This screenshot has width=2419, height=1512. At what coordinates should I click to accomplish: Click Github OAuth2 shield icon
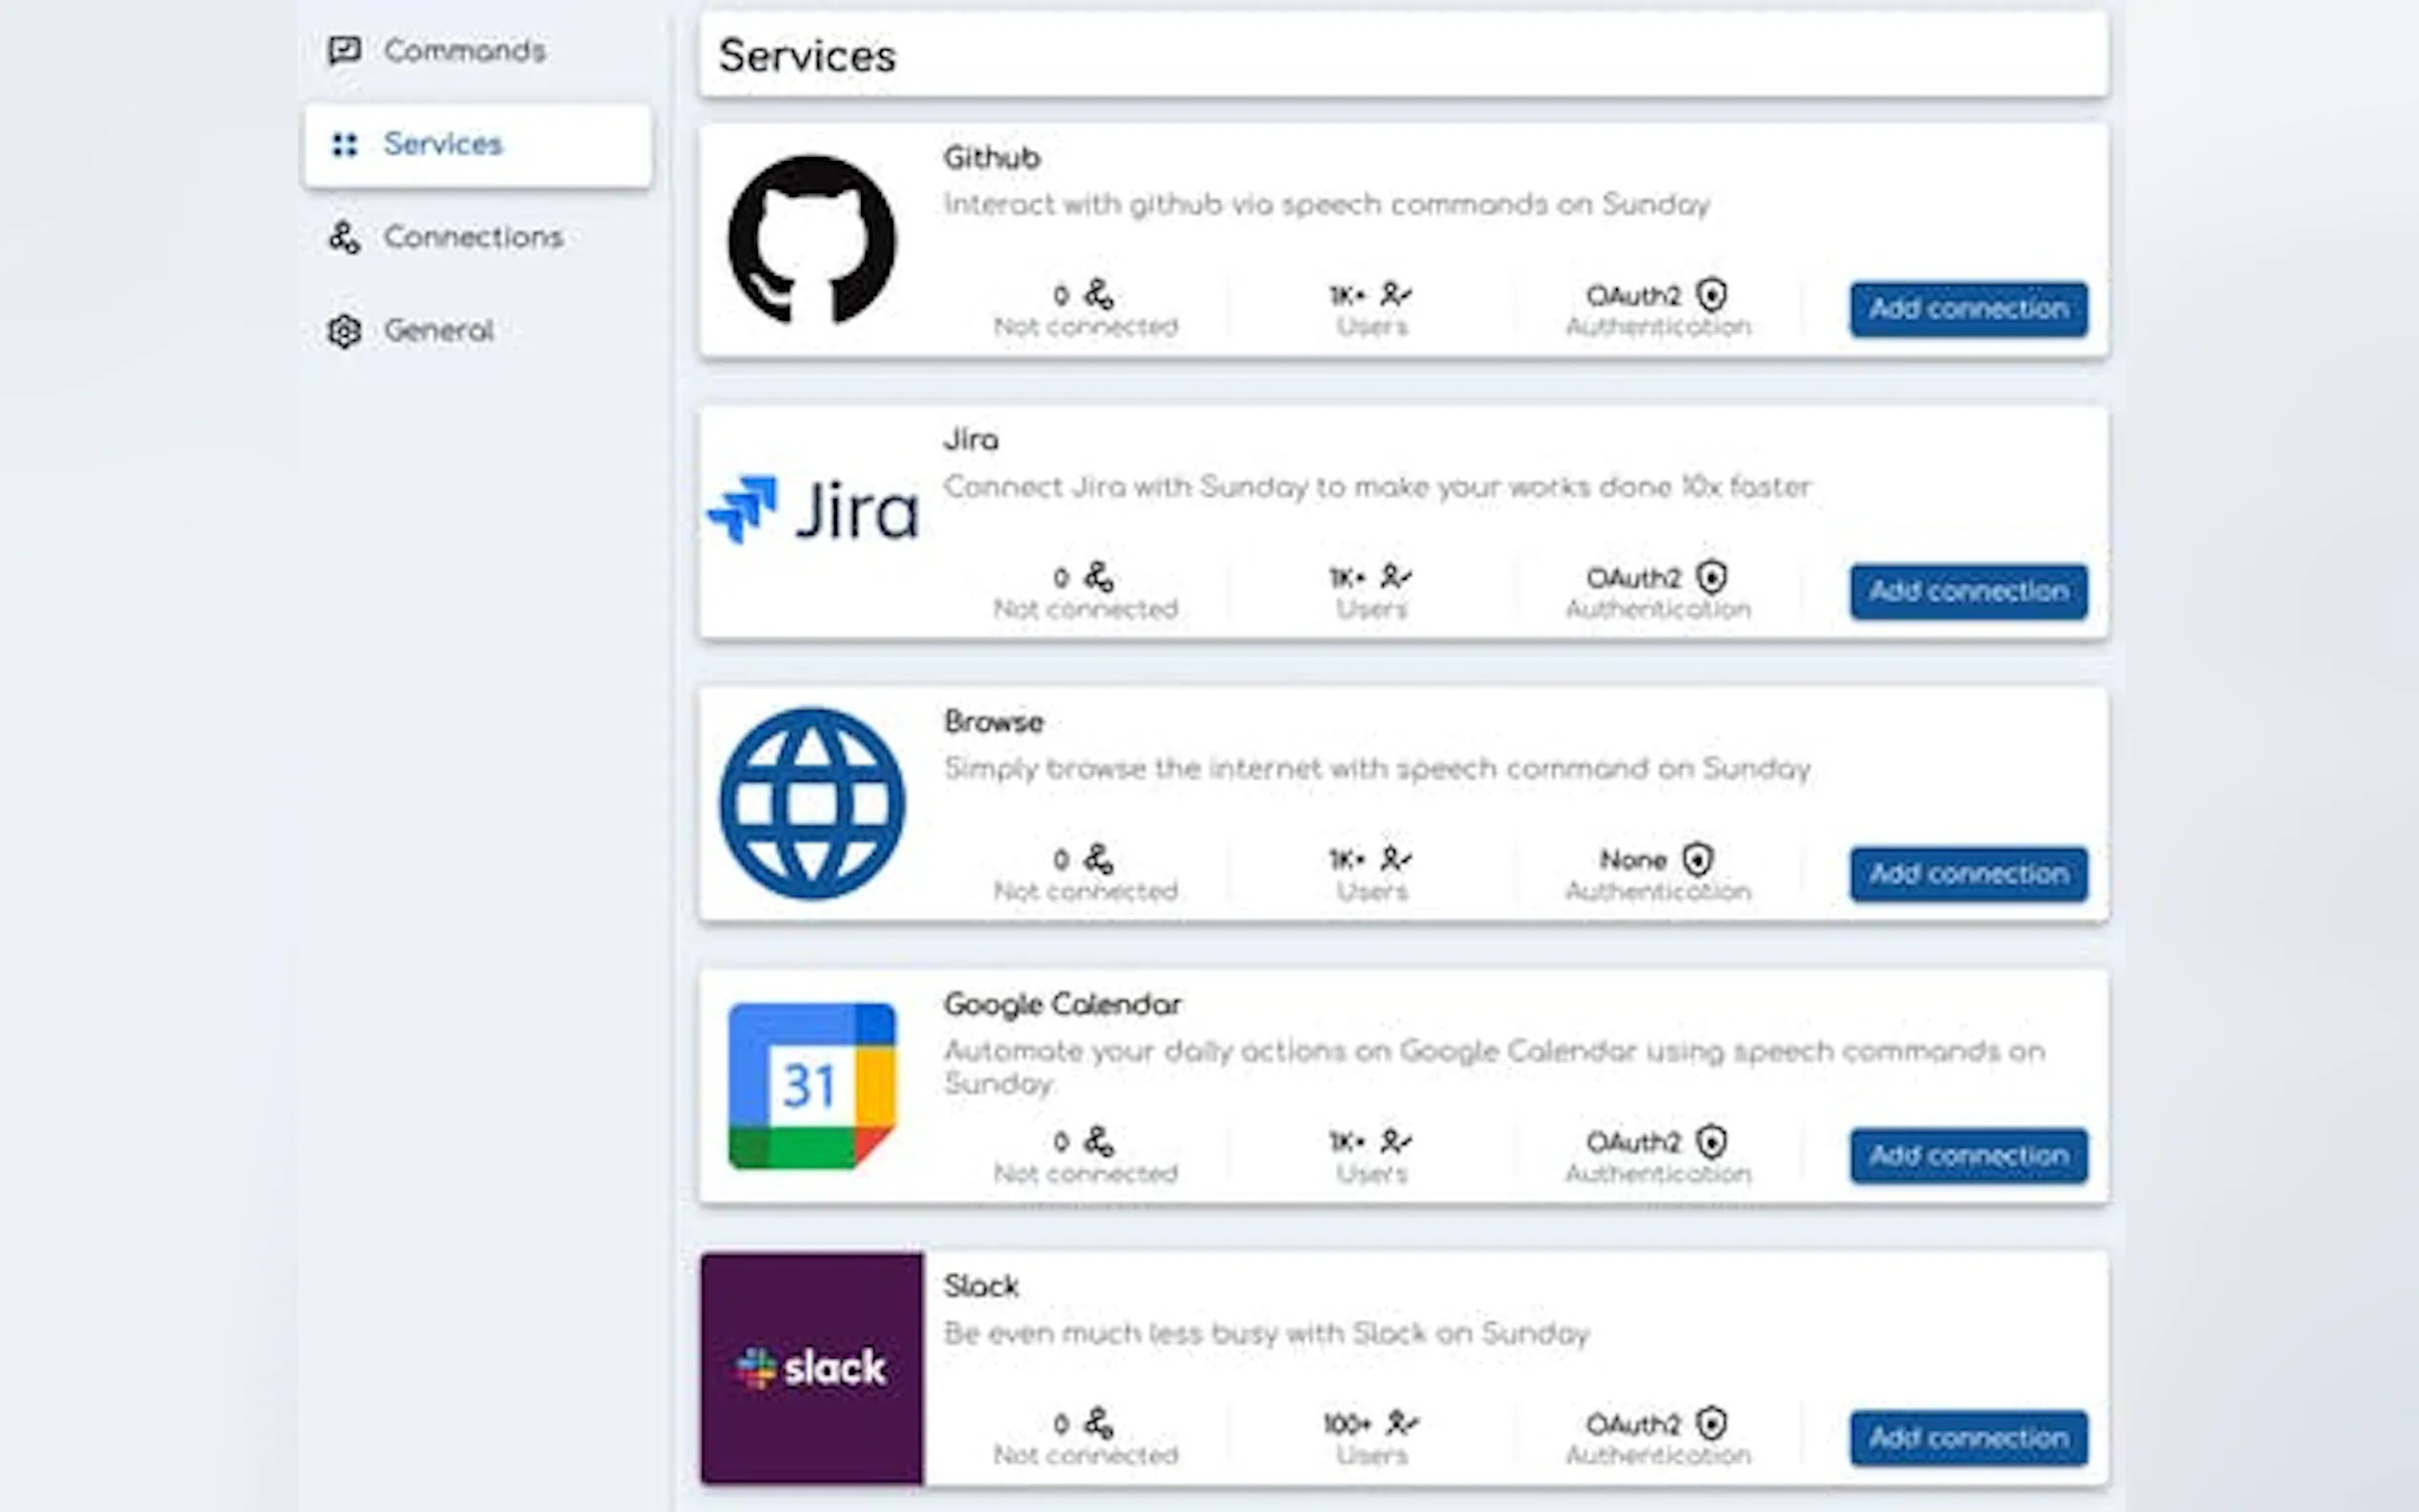(x=1712, y=295)
